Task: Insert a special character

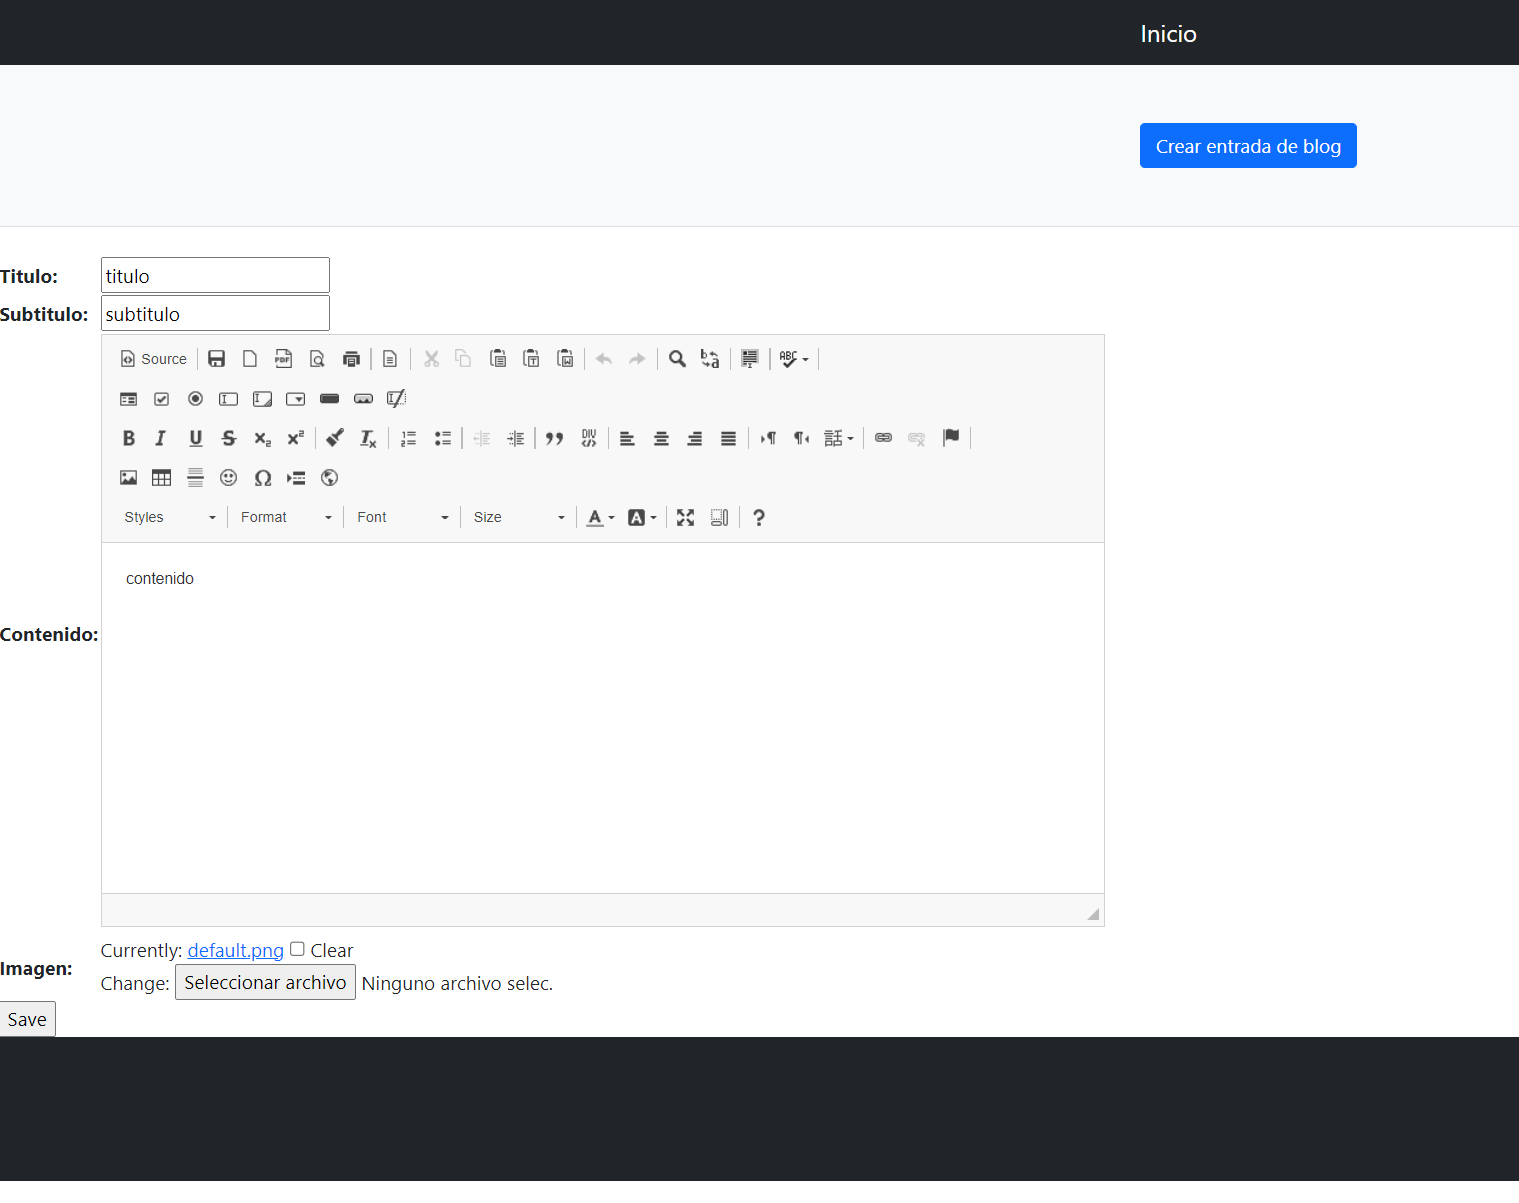Action: pos(263,478)
